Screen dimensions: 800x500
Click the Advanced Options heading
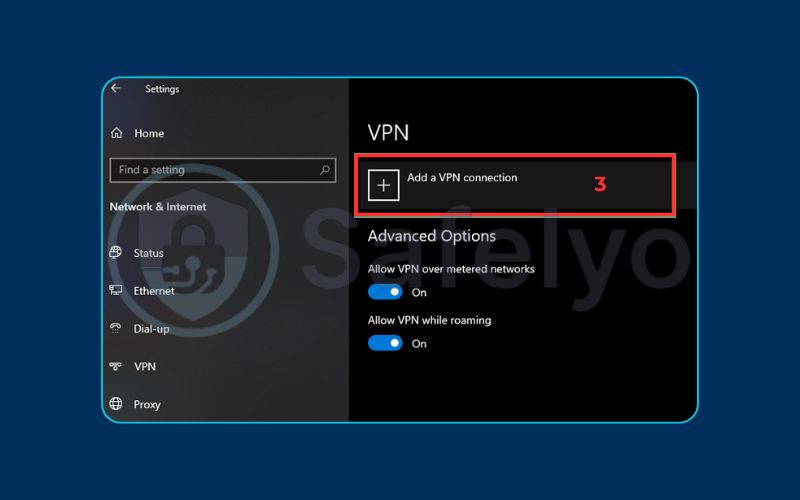coord(432,236)
